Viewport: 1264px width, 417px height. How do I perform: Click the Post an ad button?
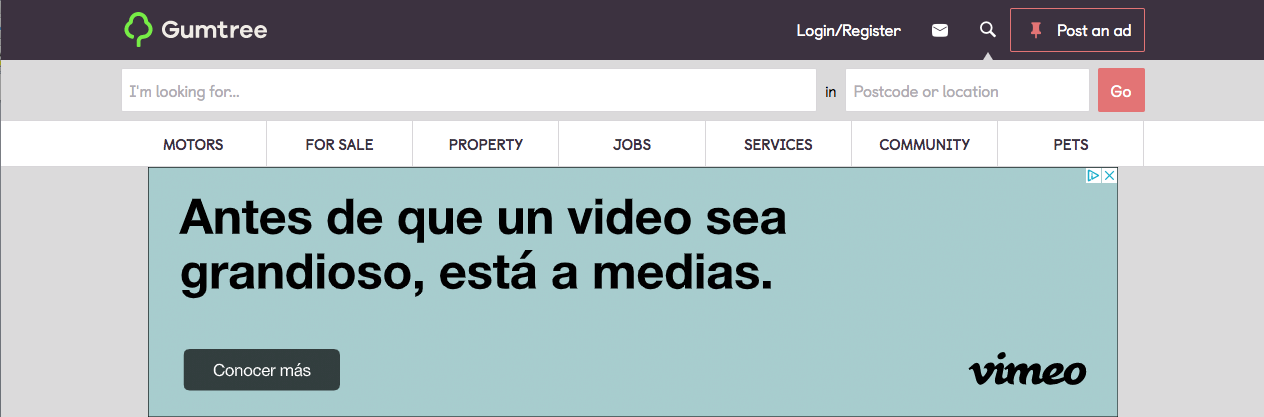click(x=1077, y=30)
